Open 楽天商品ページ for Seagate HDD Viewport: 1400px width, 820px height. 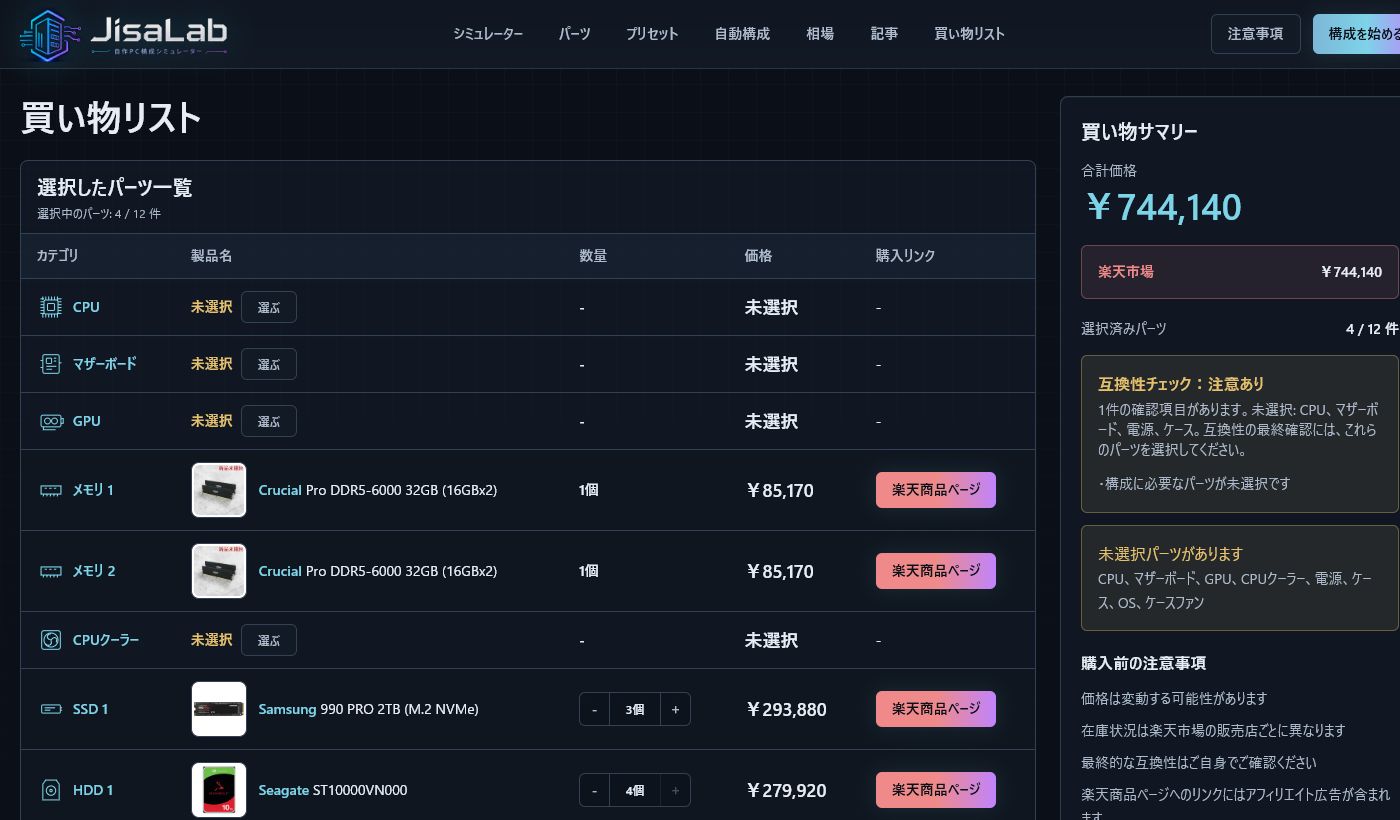936,790
